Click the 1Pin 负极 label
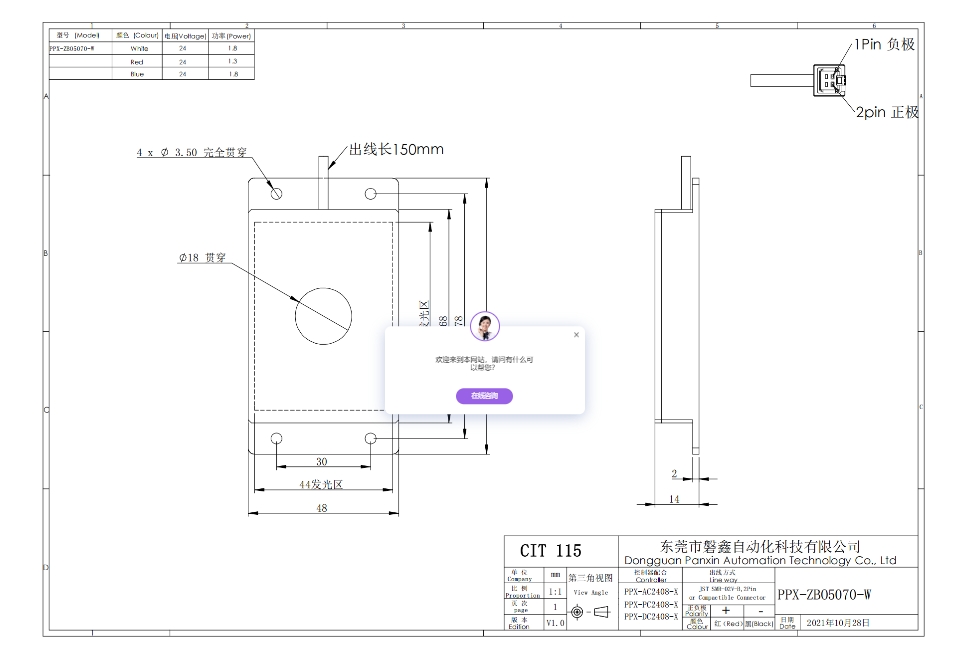 point(884,45)
